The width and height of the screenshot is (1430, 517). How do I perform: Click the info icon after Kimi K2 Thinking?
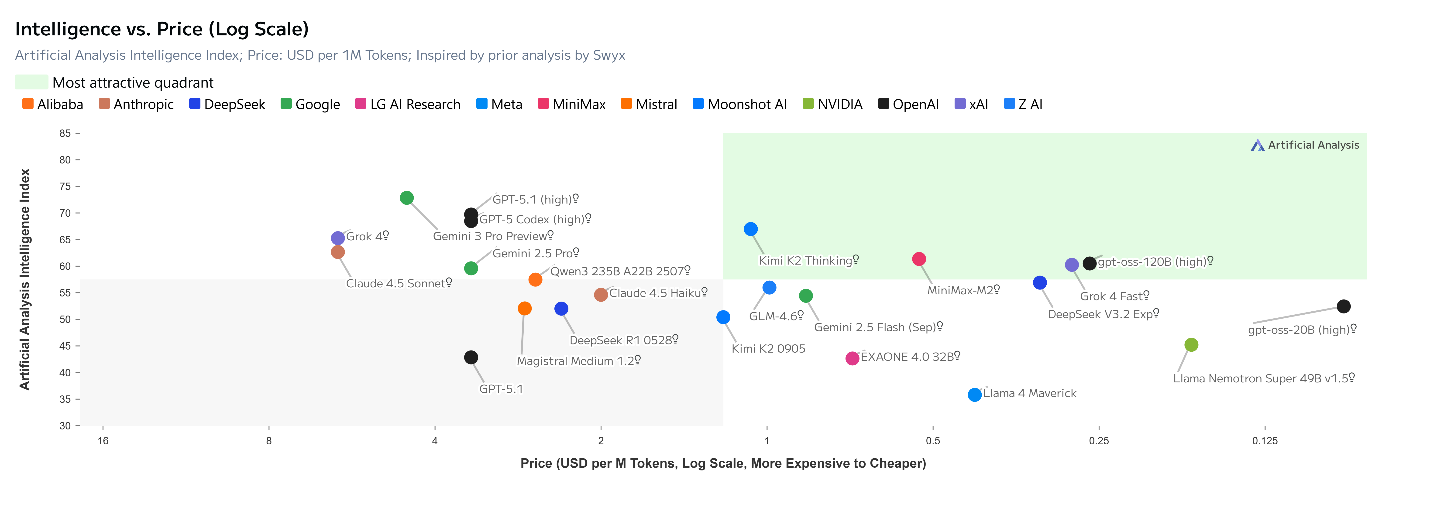coord(855,261)
